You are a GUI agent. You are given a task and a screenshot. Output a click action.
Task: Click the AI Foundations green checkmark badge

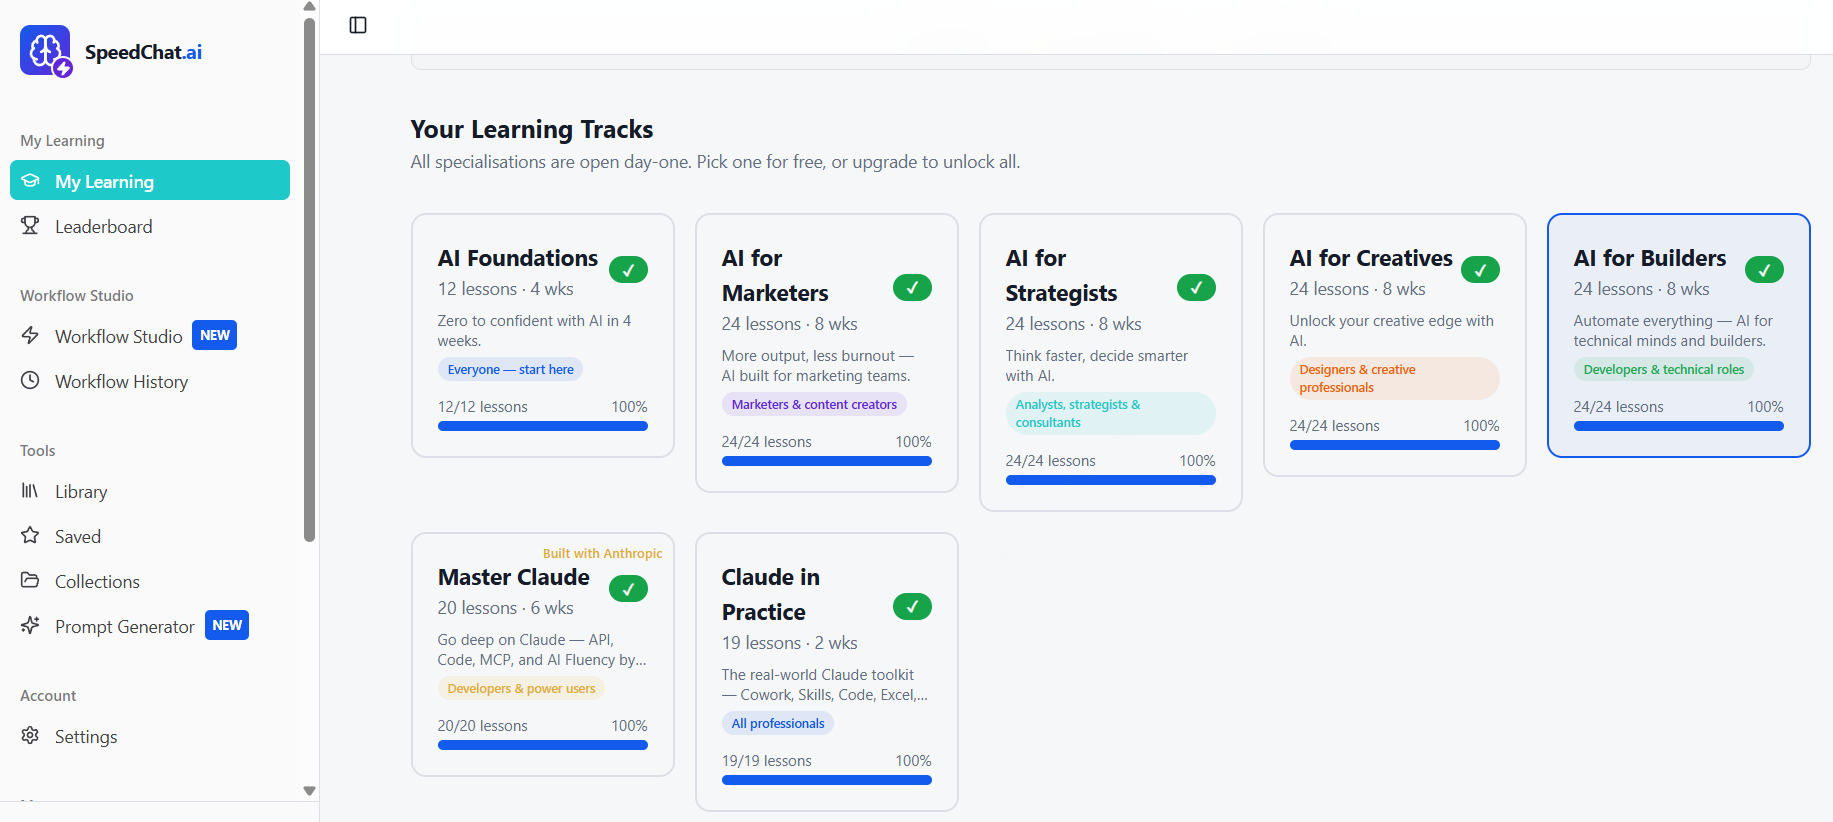[x=628, y=270]
